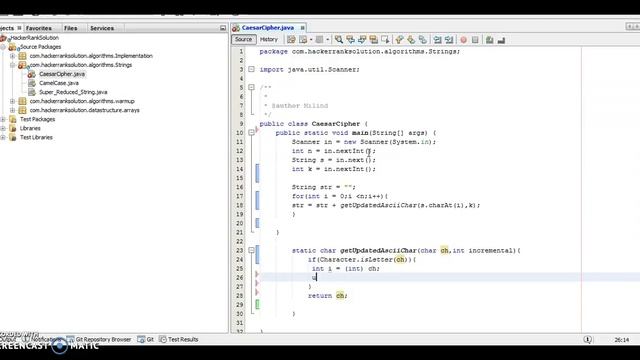Toggle Rectangular Selection icon
This screenshot has width=640, height=360.
point(385,40)
